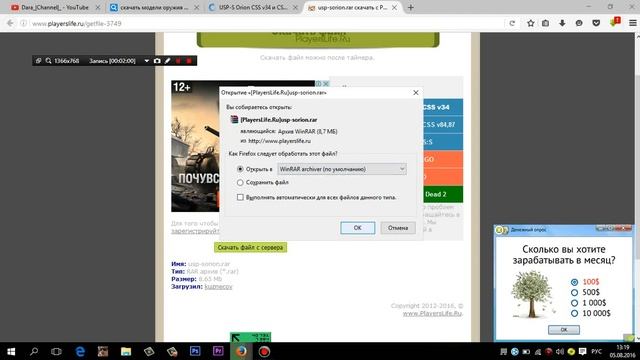This screenshot has height=360, width=640.
Task: Switch input language via РУС indicator
Action: 596,351
